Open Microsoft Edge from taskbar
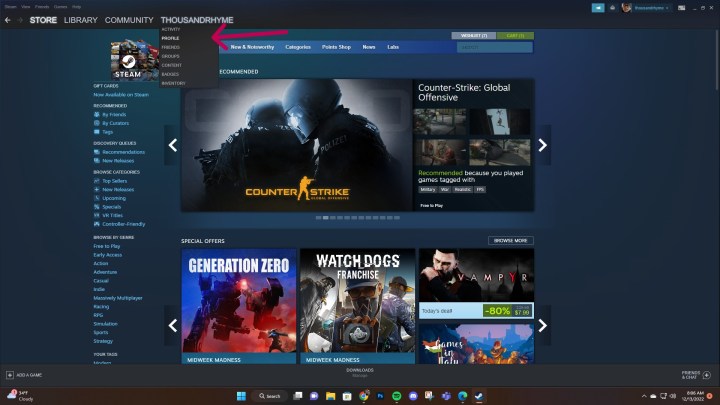The width and height of the screenshot is (720, 405). click(462, 396)
